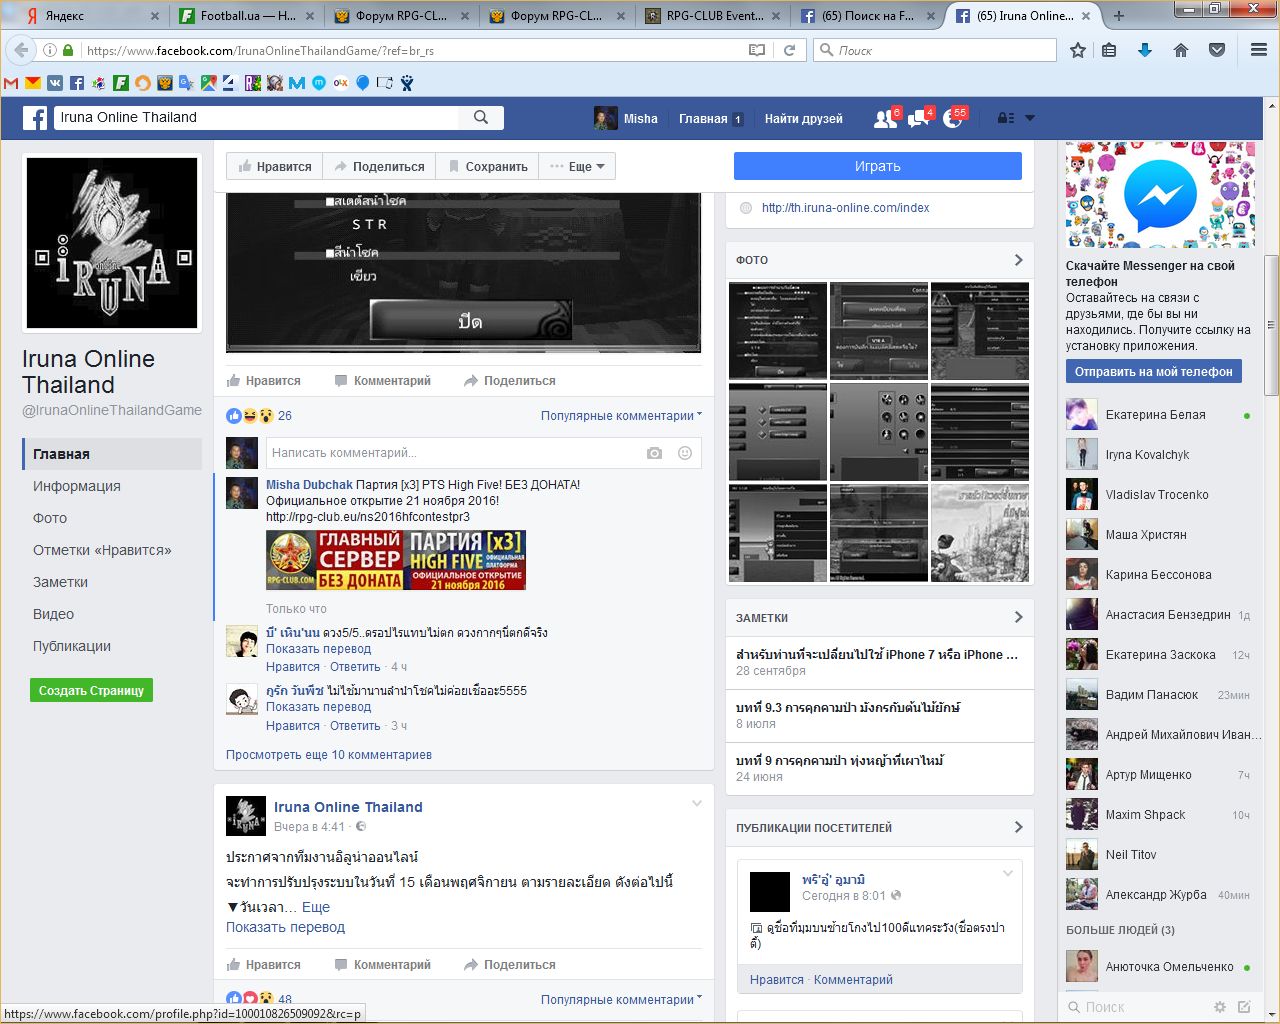Screen dimensions: 1280x1024
Task: Open chat with Екатерина Белая
Action: 1160,415
